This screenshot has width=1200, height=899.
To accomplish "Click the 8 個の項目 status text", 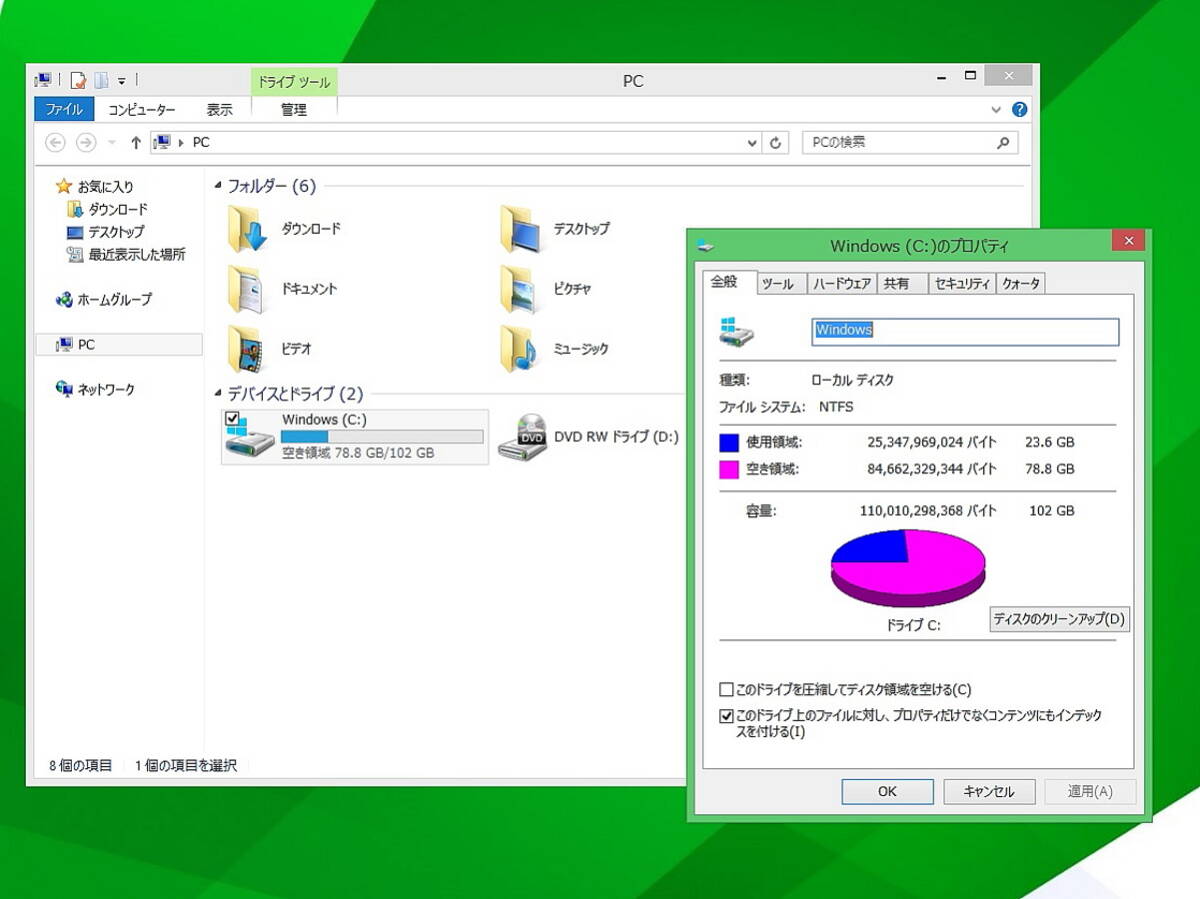I will (81, 766).
